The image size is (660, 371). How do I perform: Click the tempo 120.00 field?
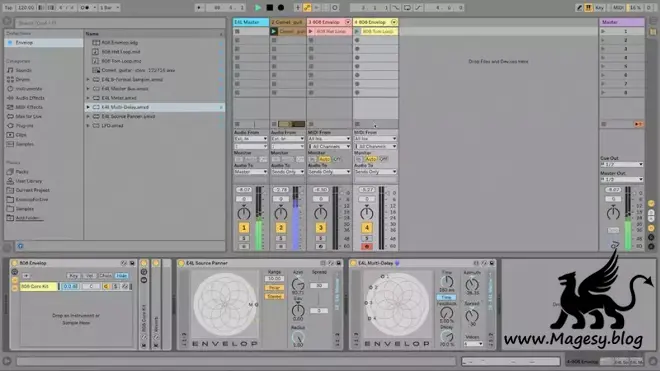pyautogui.click(x=26, y=8)
